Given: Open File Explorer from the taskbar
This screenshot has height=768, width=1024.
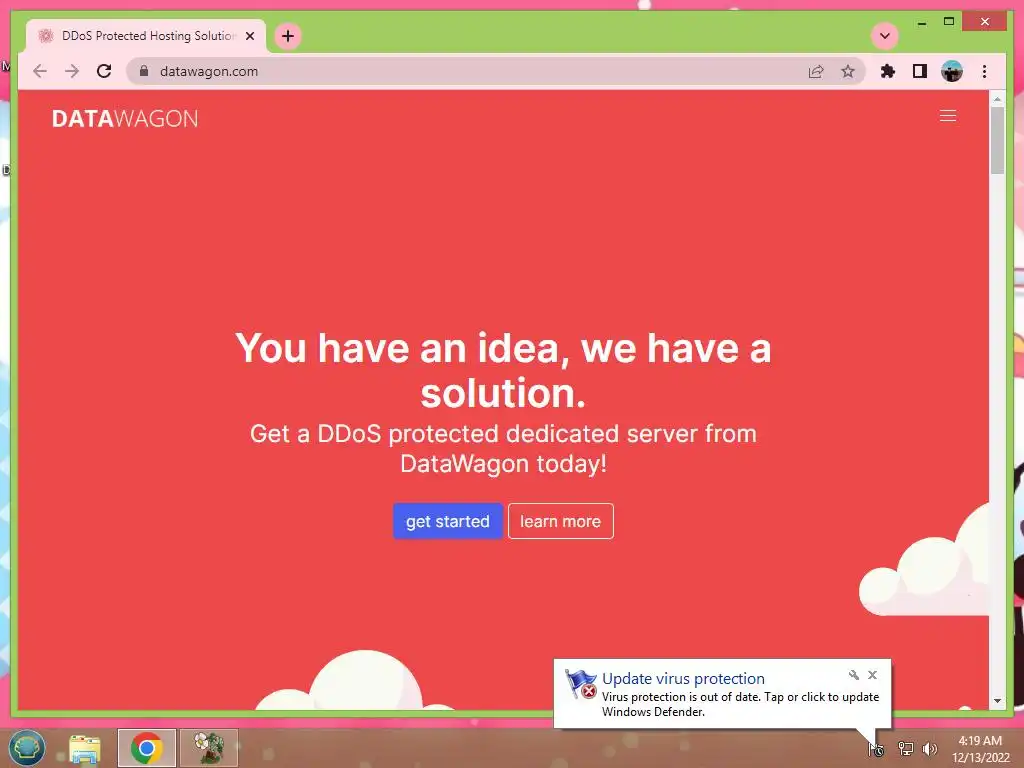Looking at the screenshot, I should (85, 748).
